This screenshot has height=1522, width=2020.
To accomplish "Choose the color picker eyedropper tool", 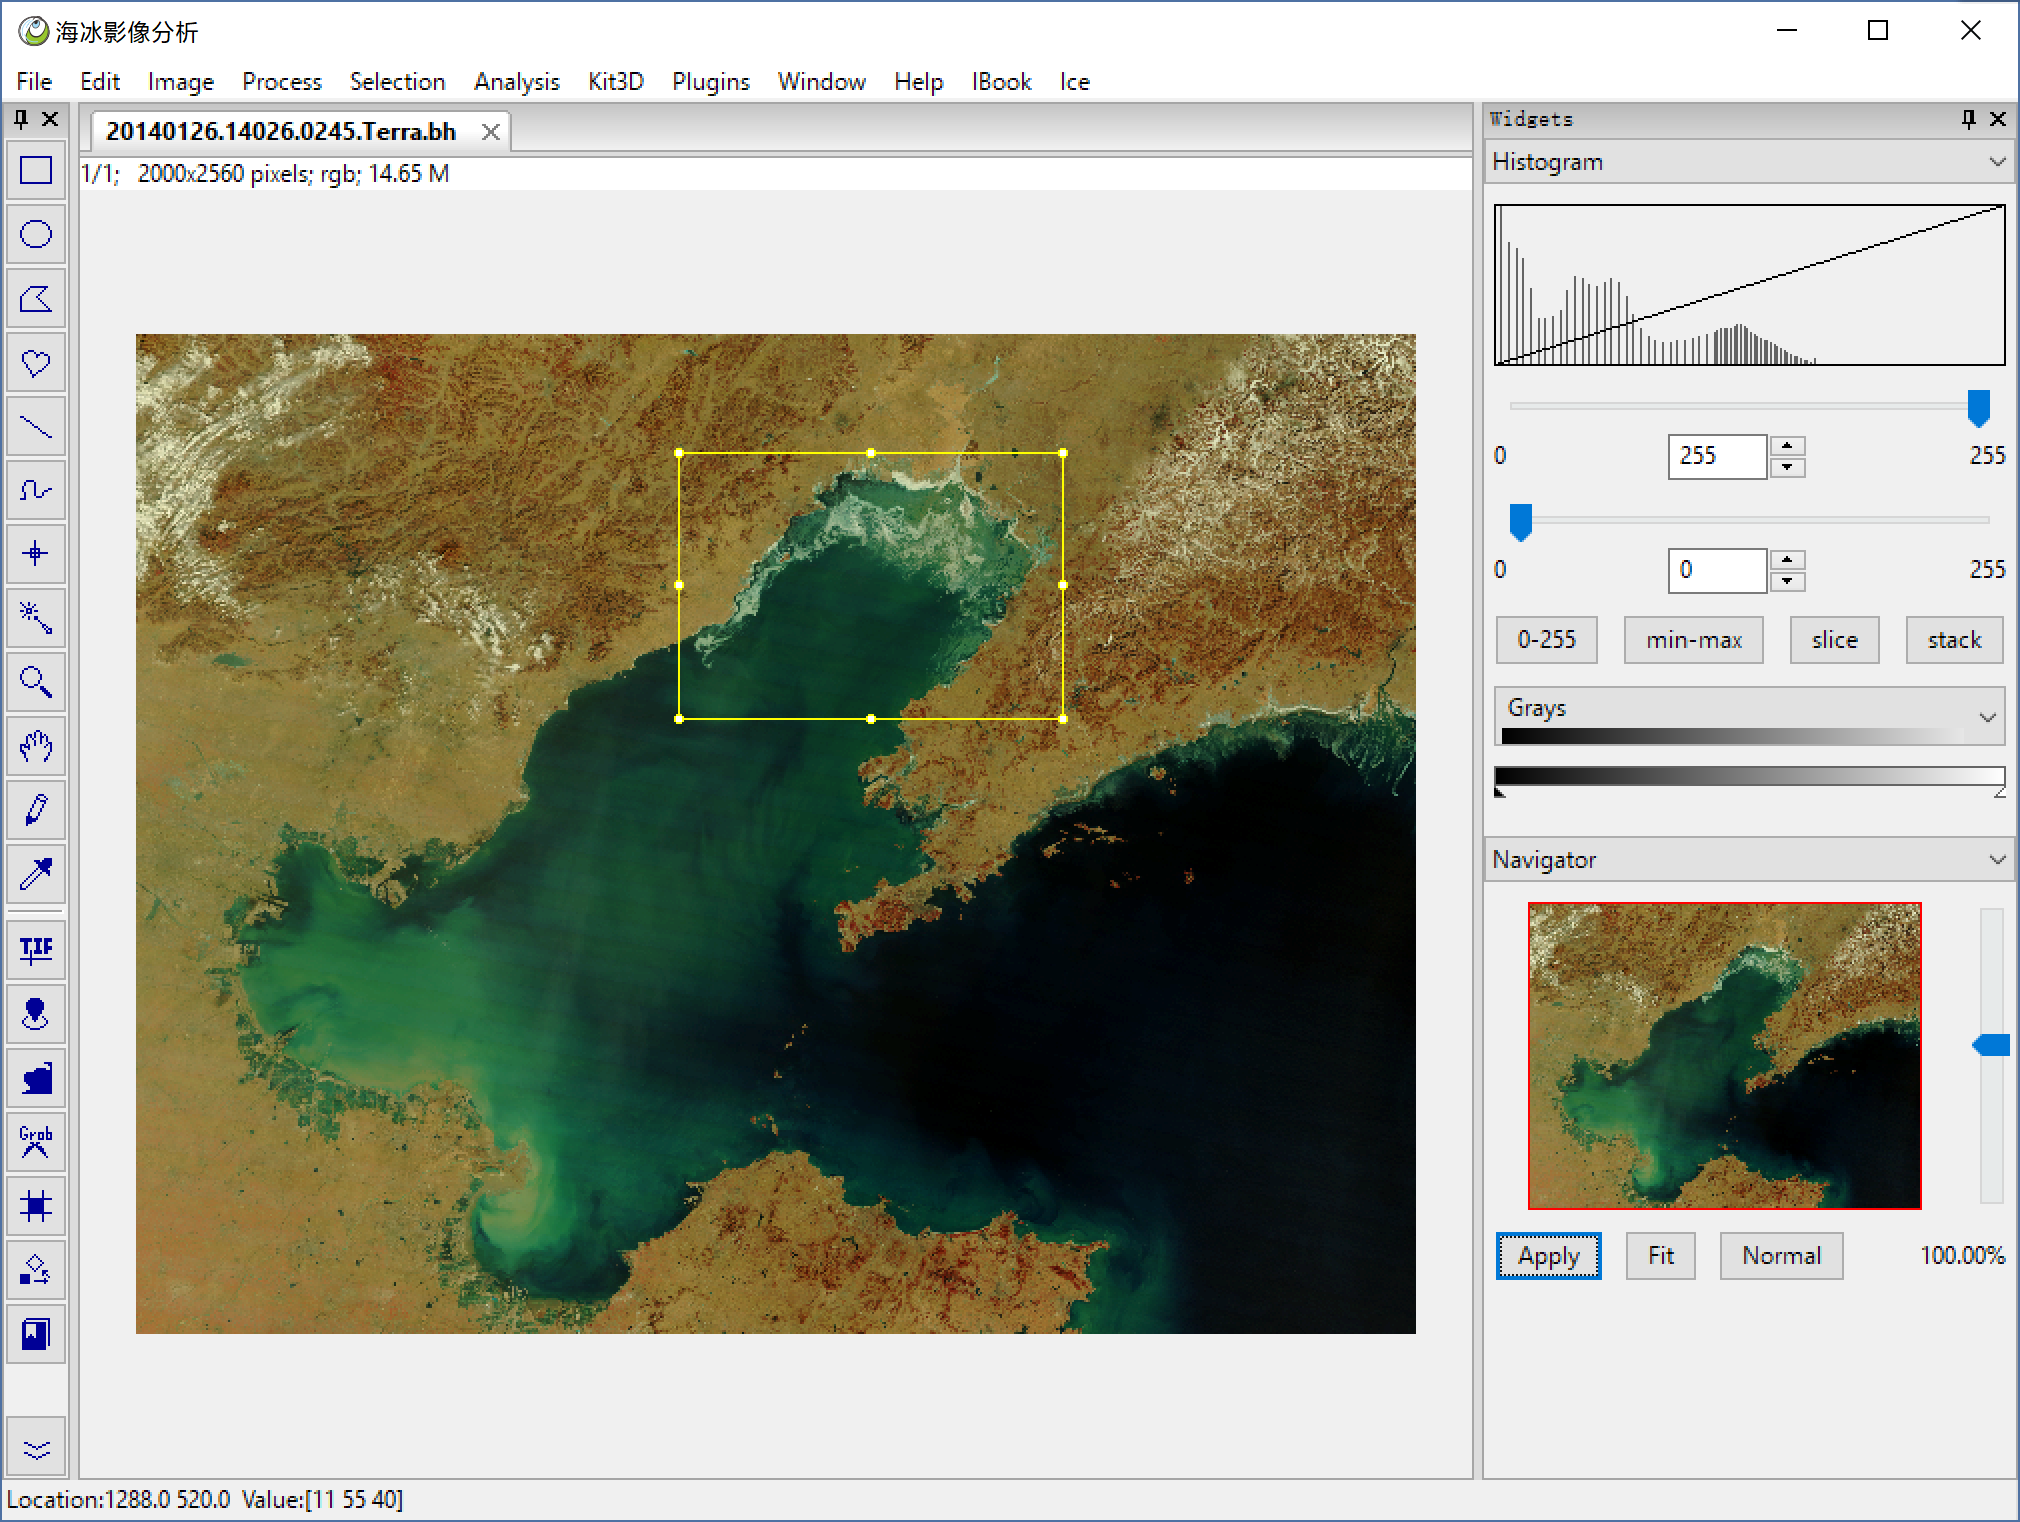I will point(36,874).
